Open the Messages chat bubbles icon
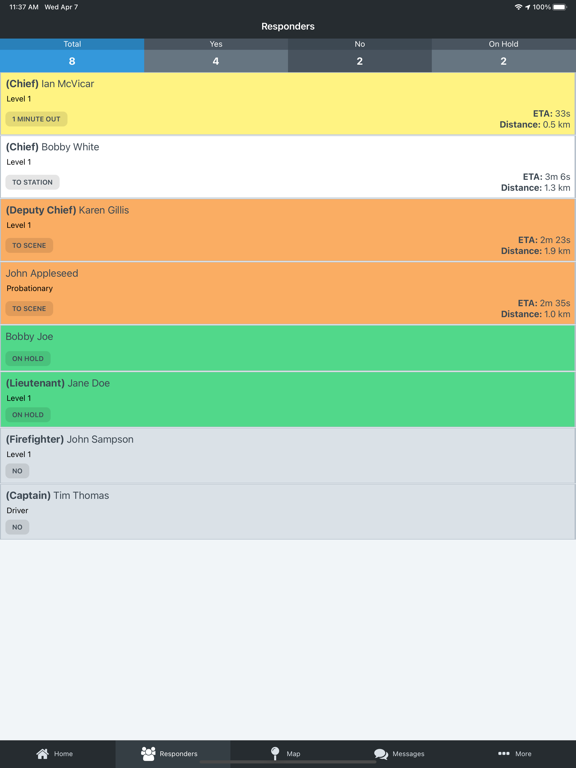 381,754
